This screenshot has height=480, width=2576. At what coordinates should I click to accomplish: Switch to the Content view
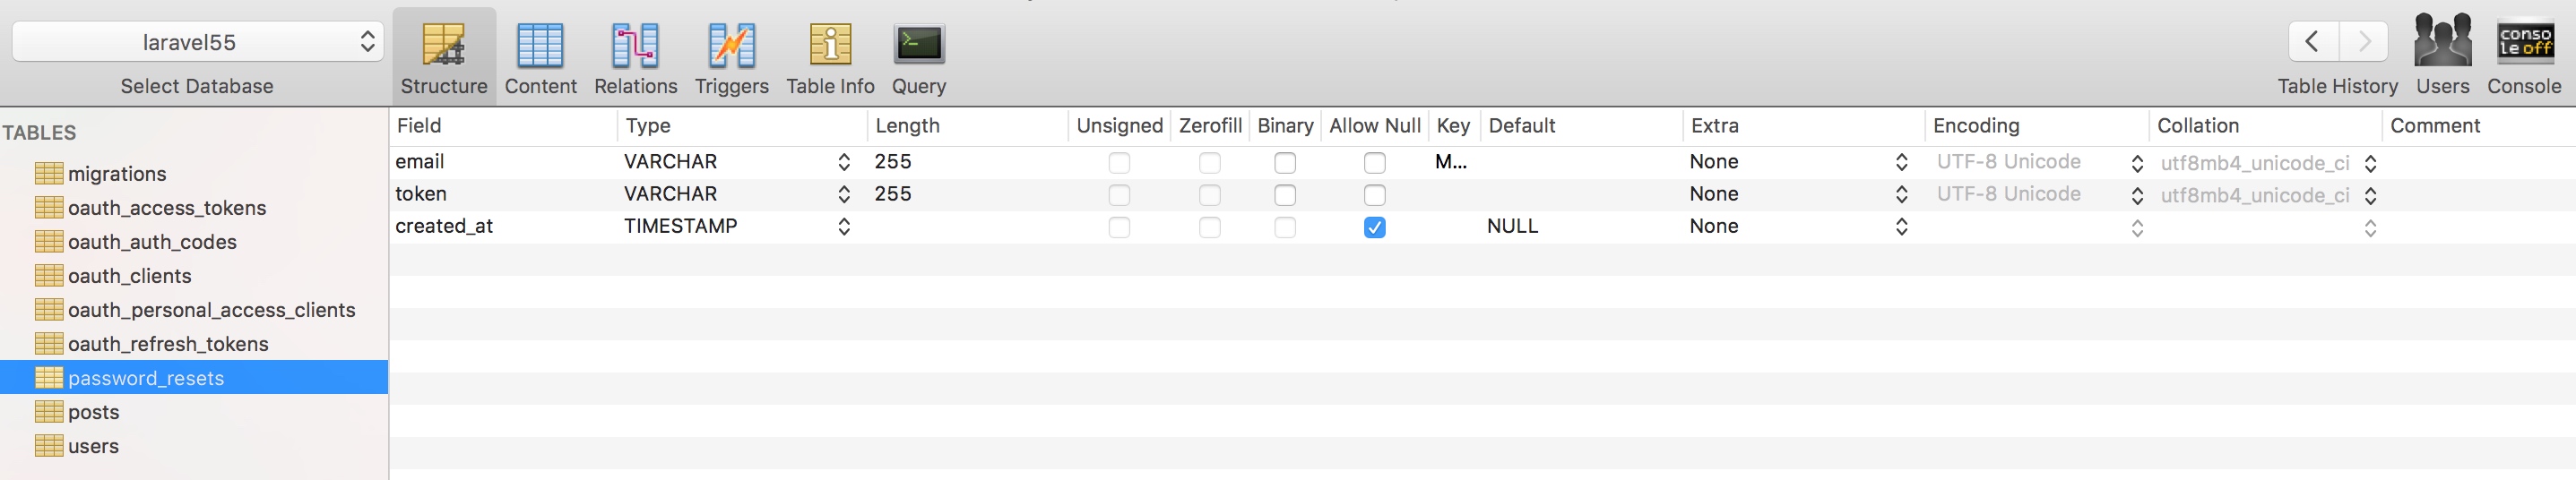click(540, 46)
